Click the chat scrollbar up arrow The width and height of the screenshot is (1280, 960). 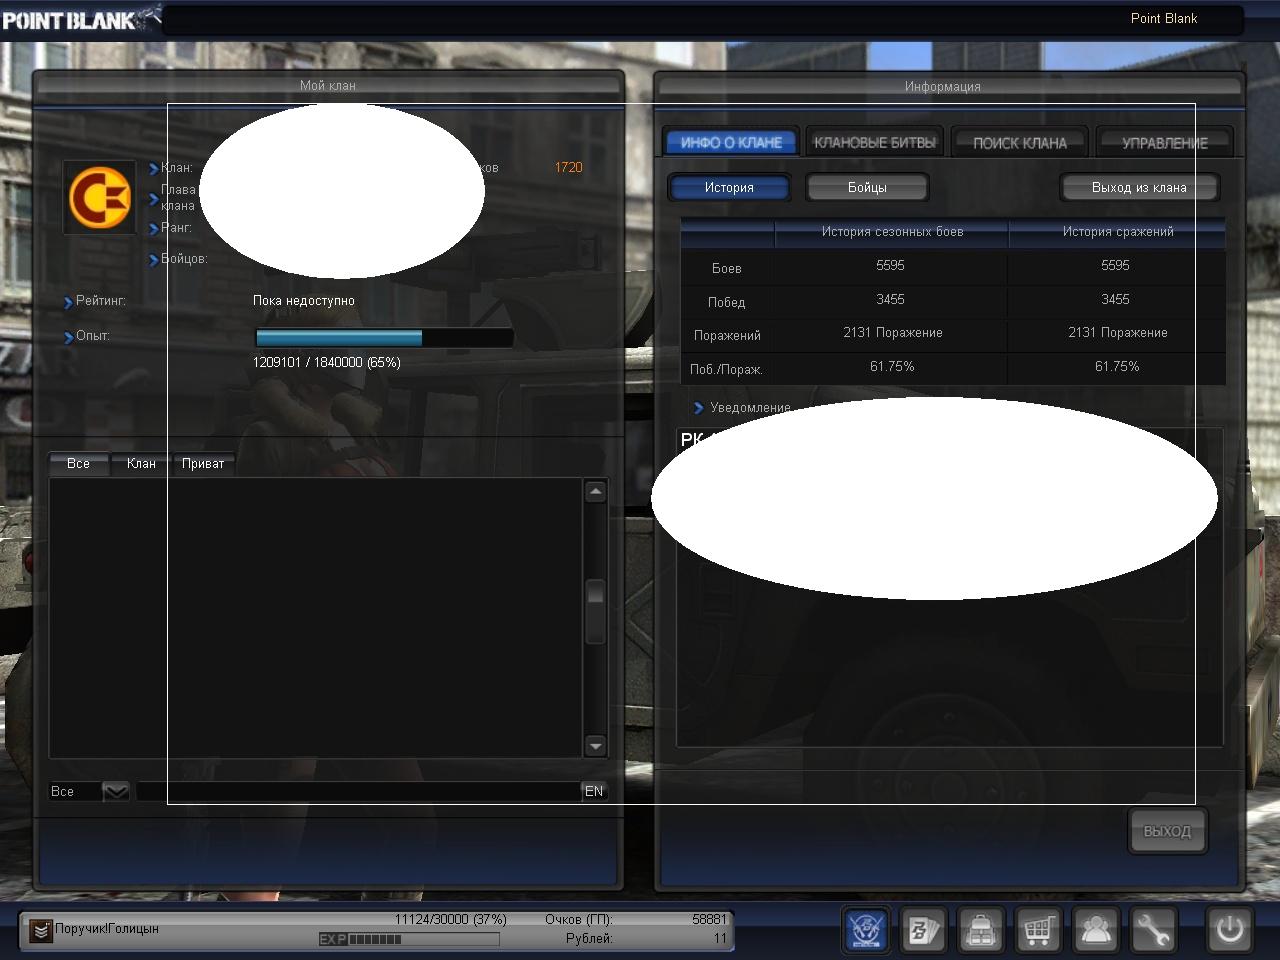coord(595,491)
